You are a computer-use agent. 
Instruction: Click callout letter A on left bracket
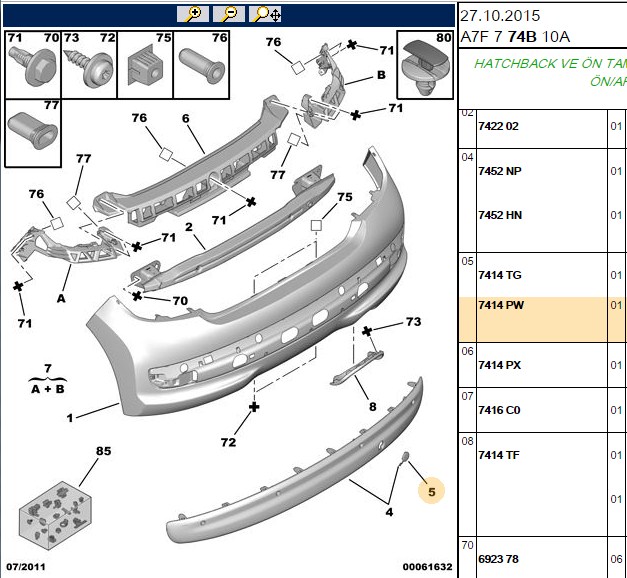click(x=61, y=298)
